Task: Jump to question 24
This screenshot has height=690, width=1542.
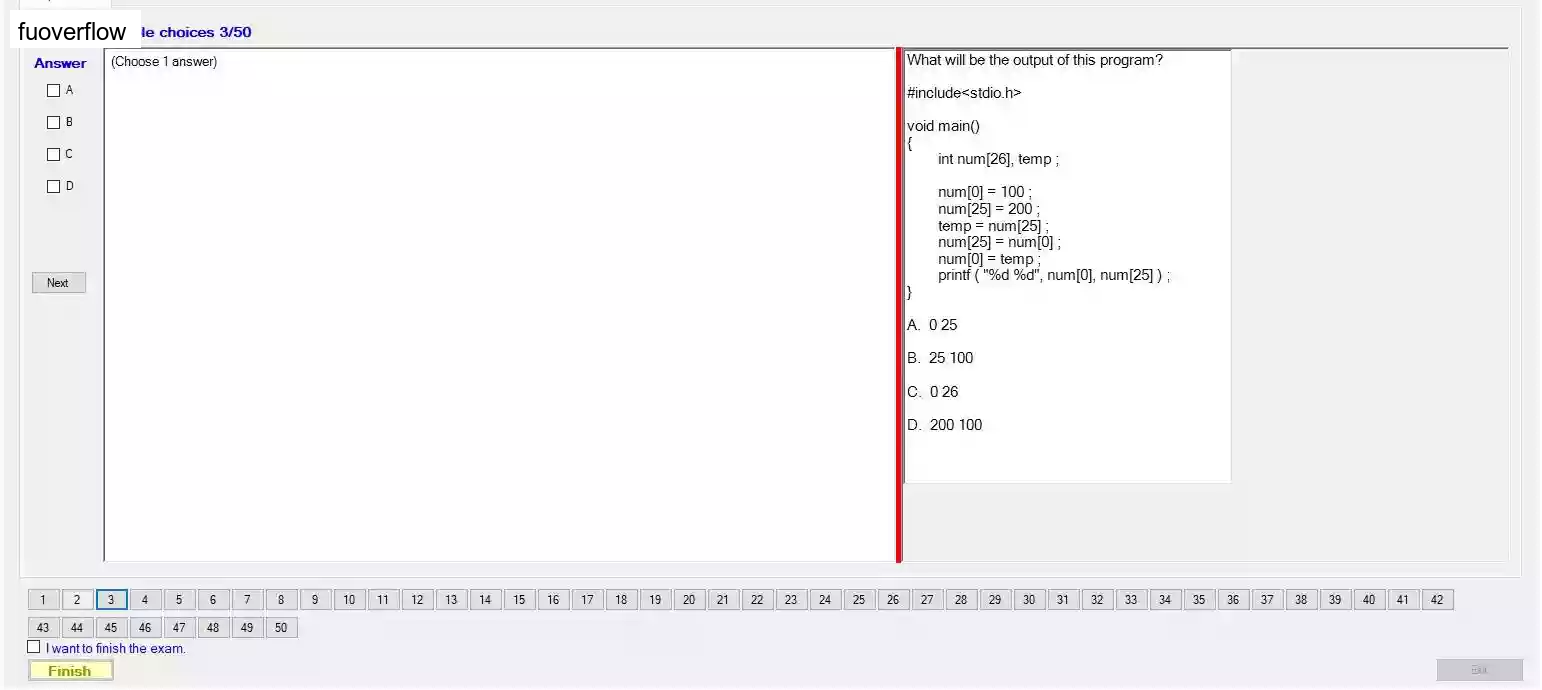Action: (825, 600)
